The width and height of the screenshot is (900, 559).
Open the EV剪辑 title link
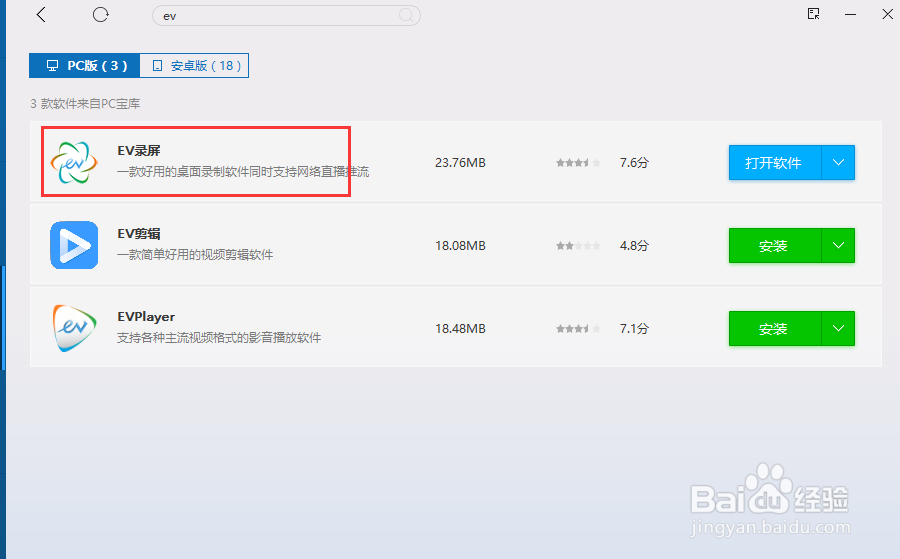(x=139, y=234)
